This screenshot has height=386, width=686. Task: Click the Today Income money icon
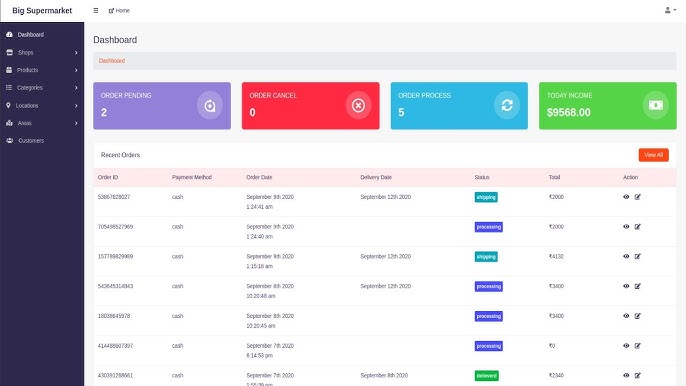[x=655, y=105]
